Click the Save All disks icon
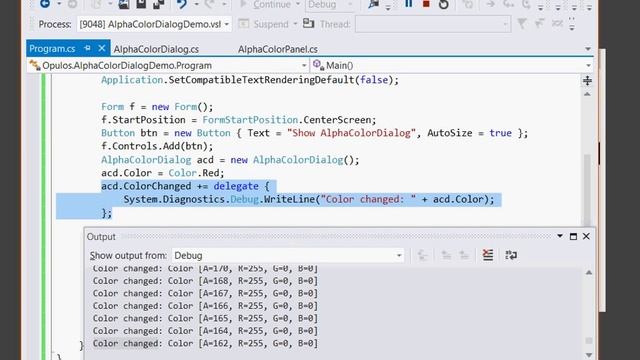The height and width of the screenshot is (360, 640). pos(158,4)
